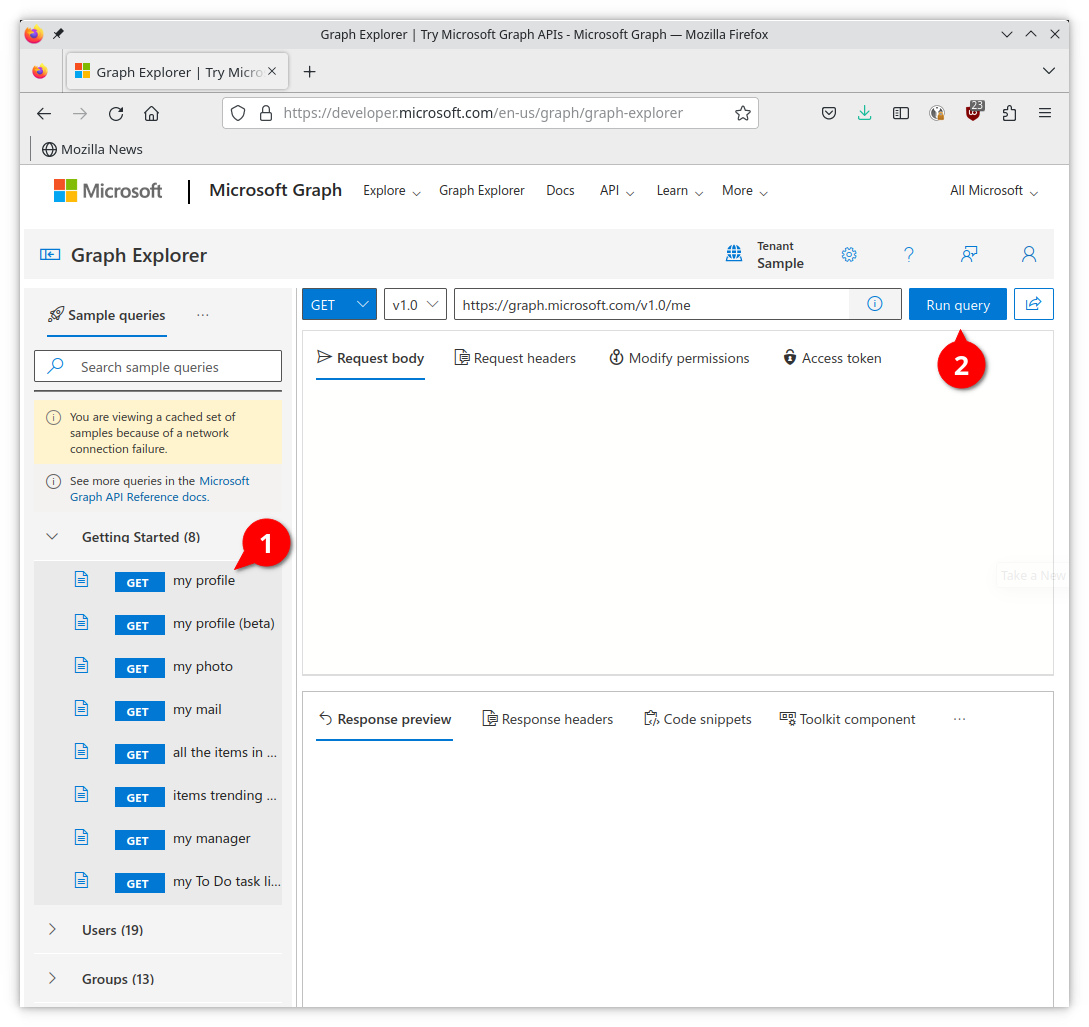Open the v1.0 API version dropdown

tap(415, 305)
